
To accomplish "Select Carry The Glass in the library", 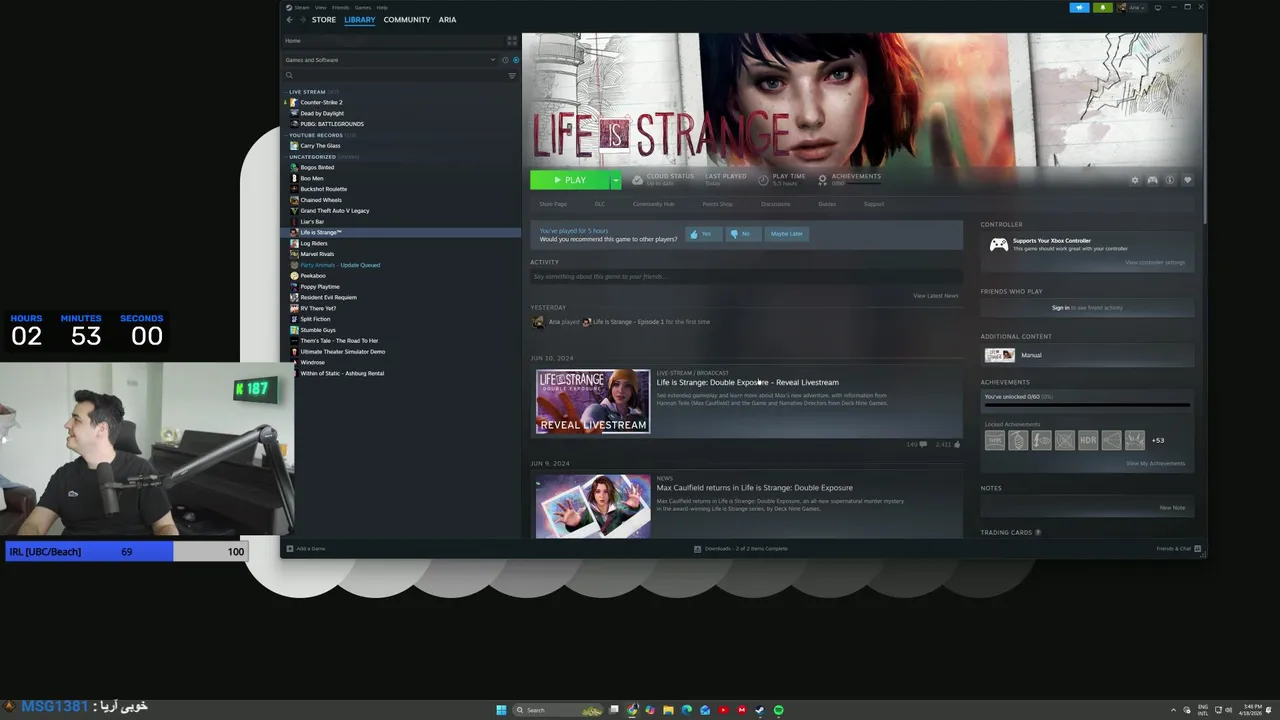I will tap(320, 146).
